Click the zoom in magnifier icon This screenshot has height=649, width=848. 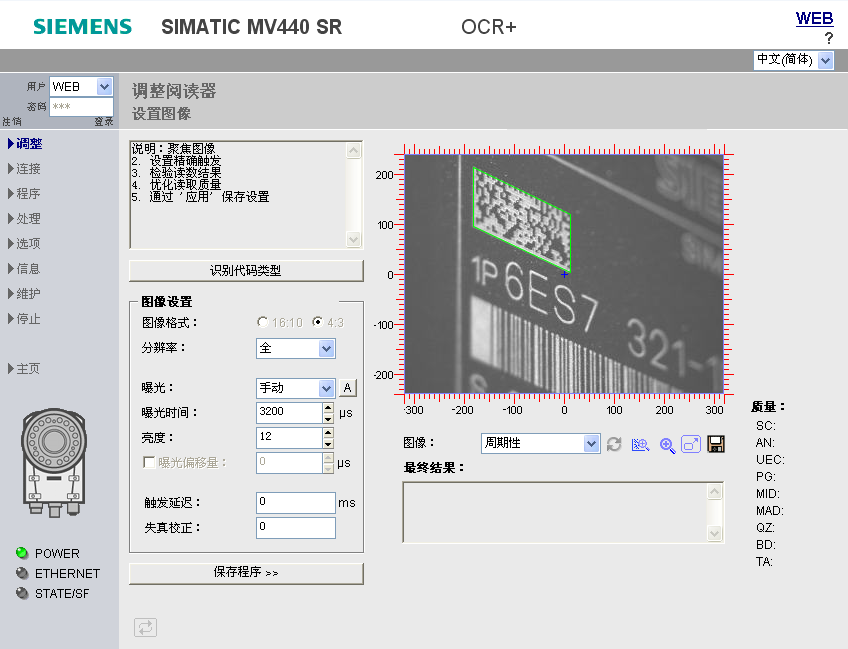click(667, 444)
